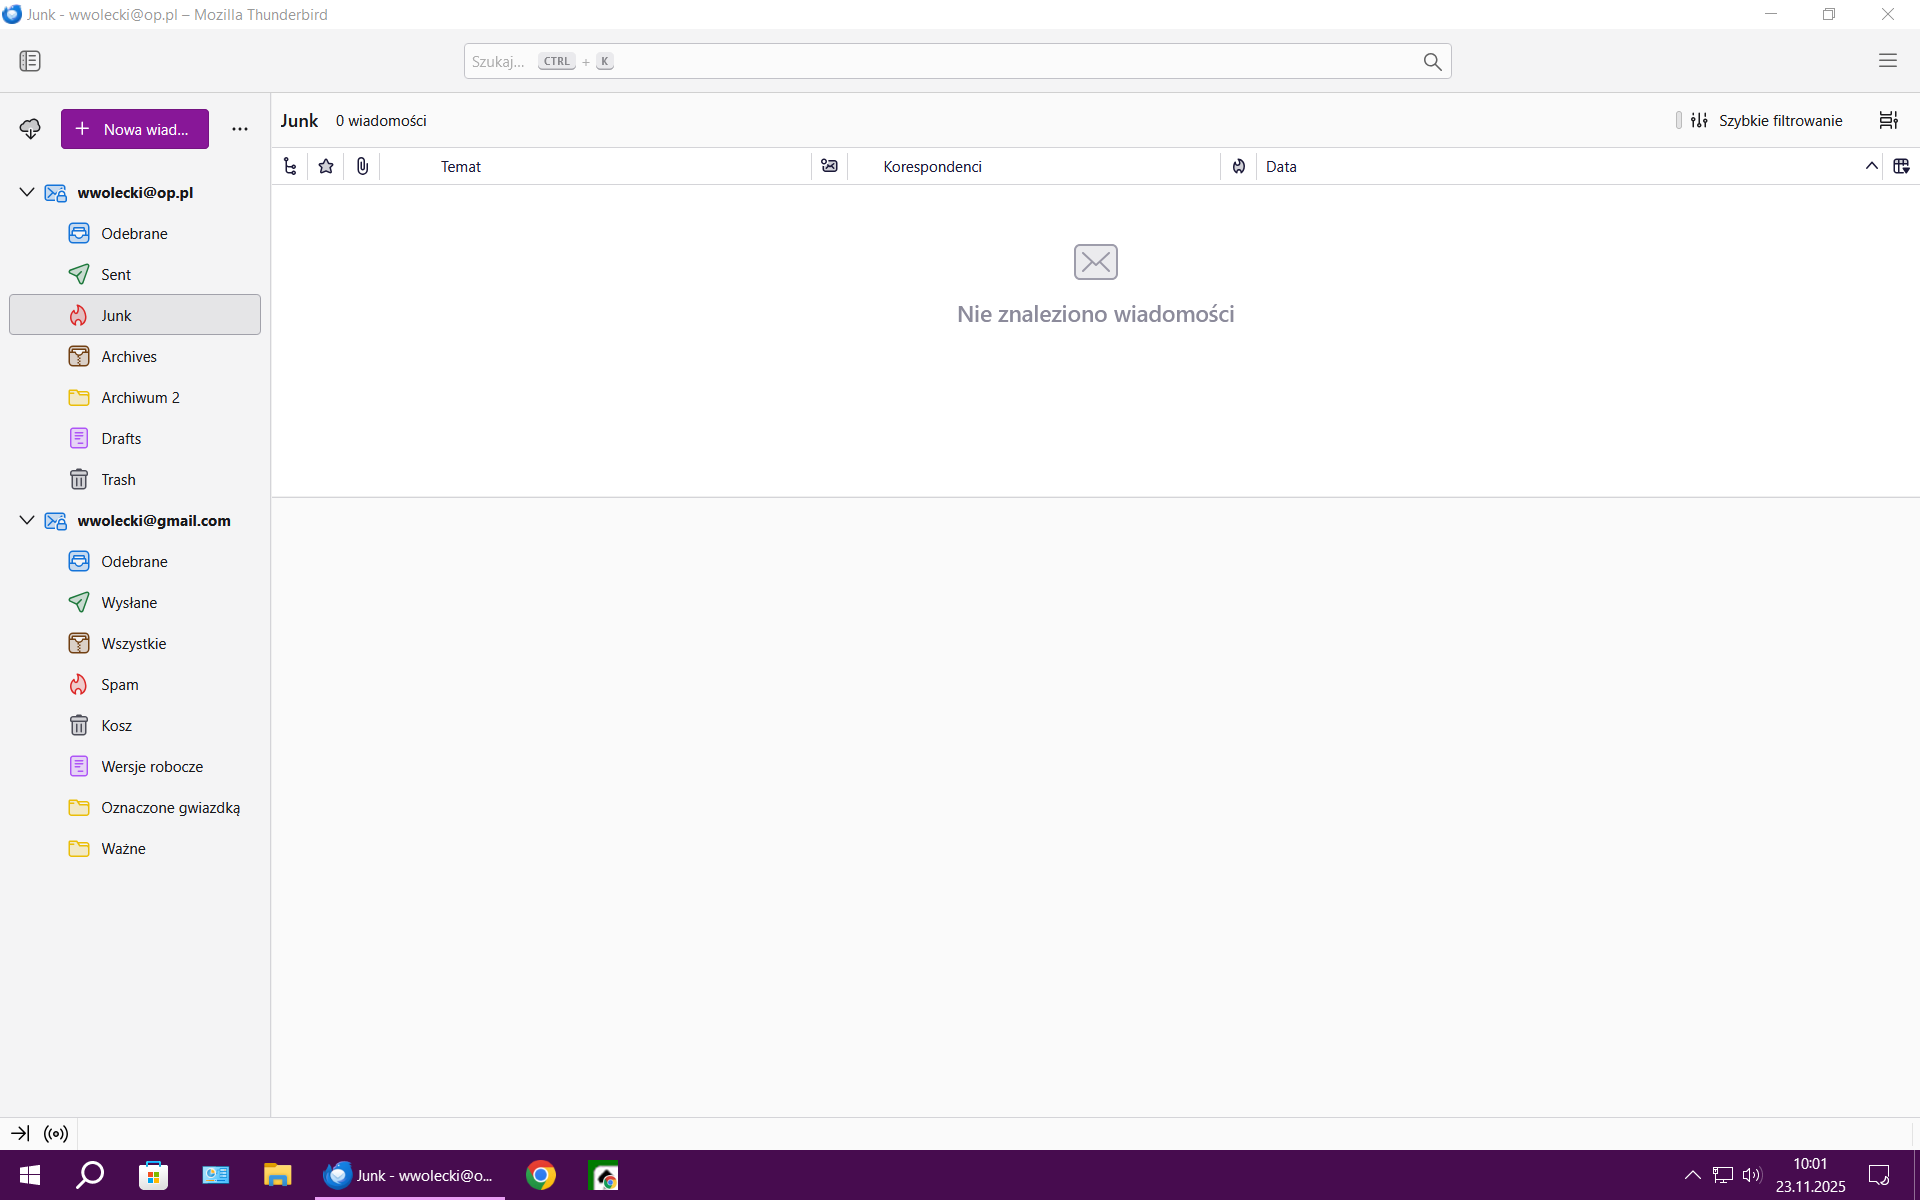This screenshot has width=1920, height=1200.
Task: Click the online status indicator icon
Action: click(56, 1133)
